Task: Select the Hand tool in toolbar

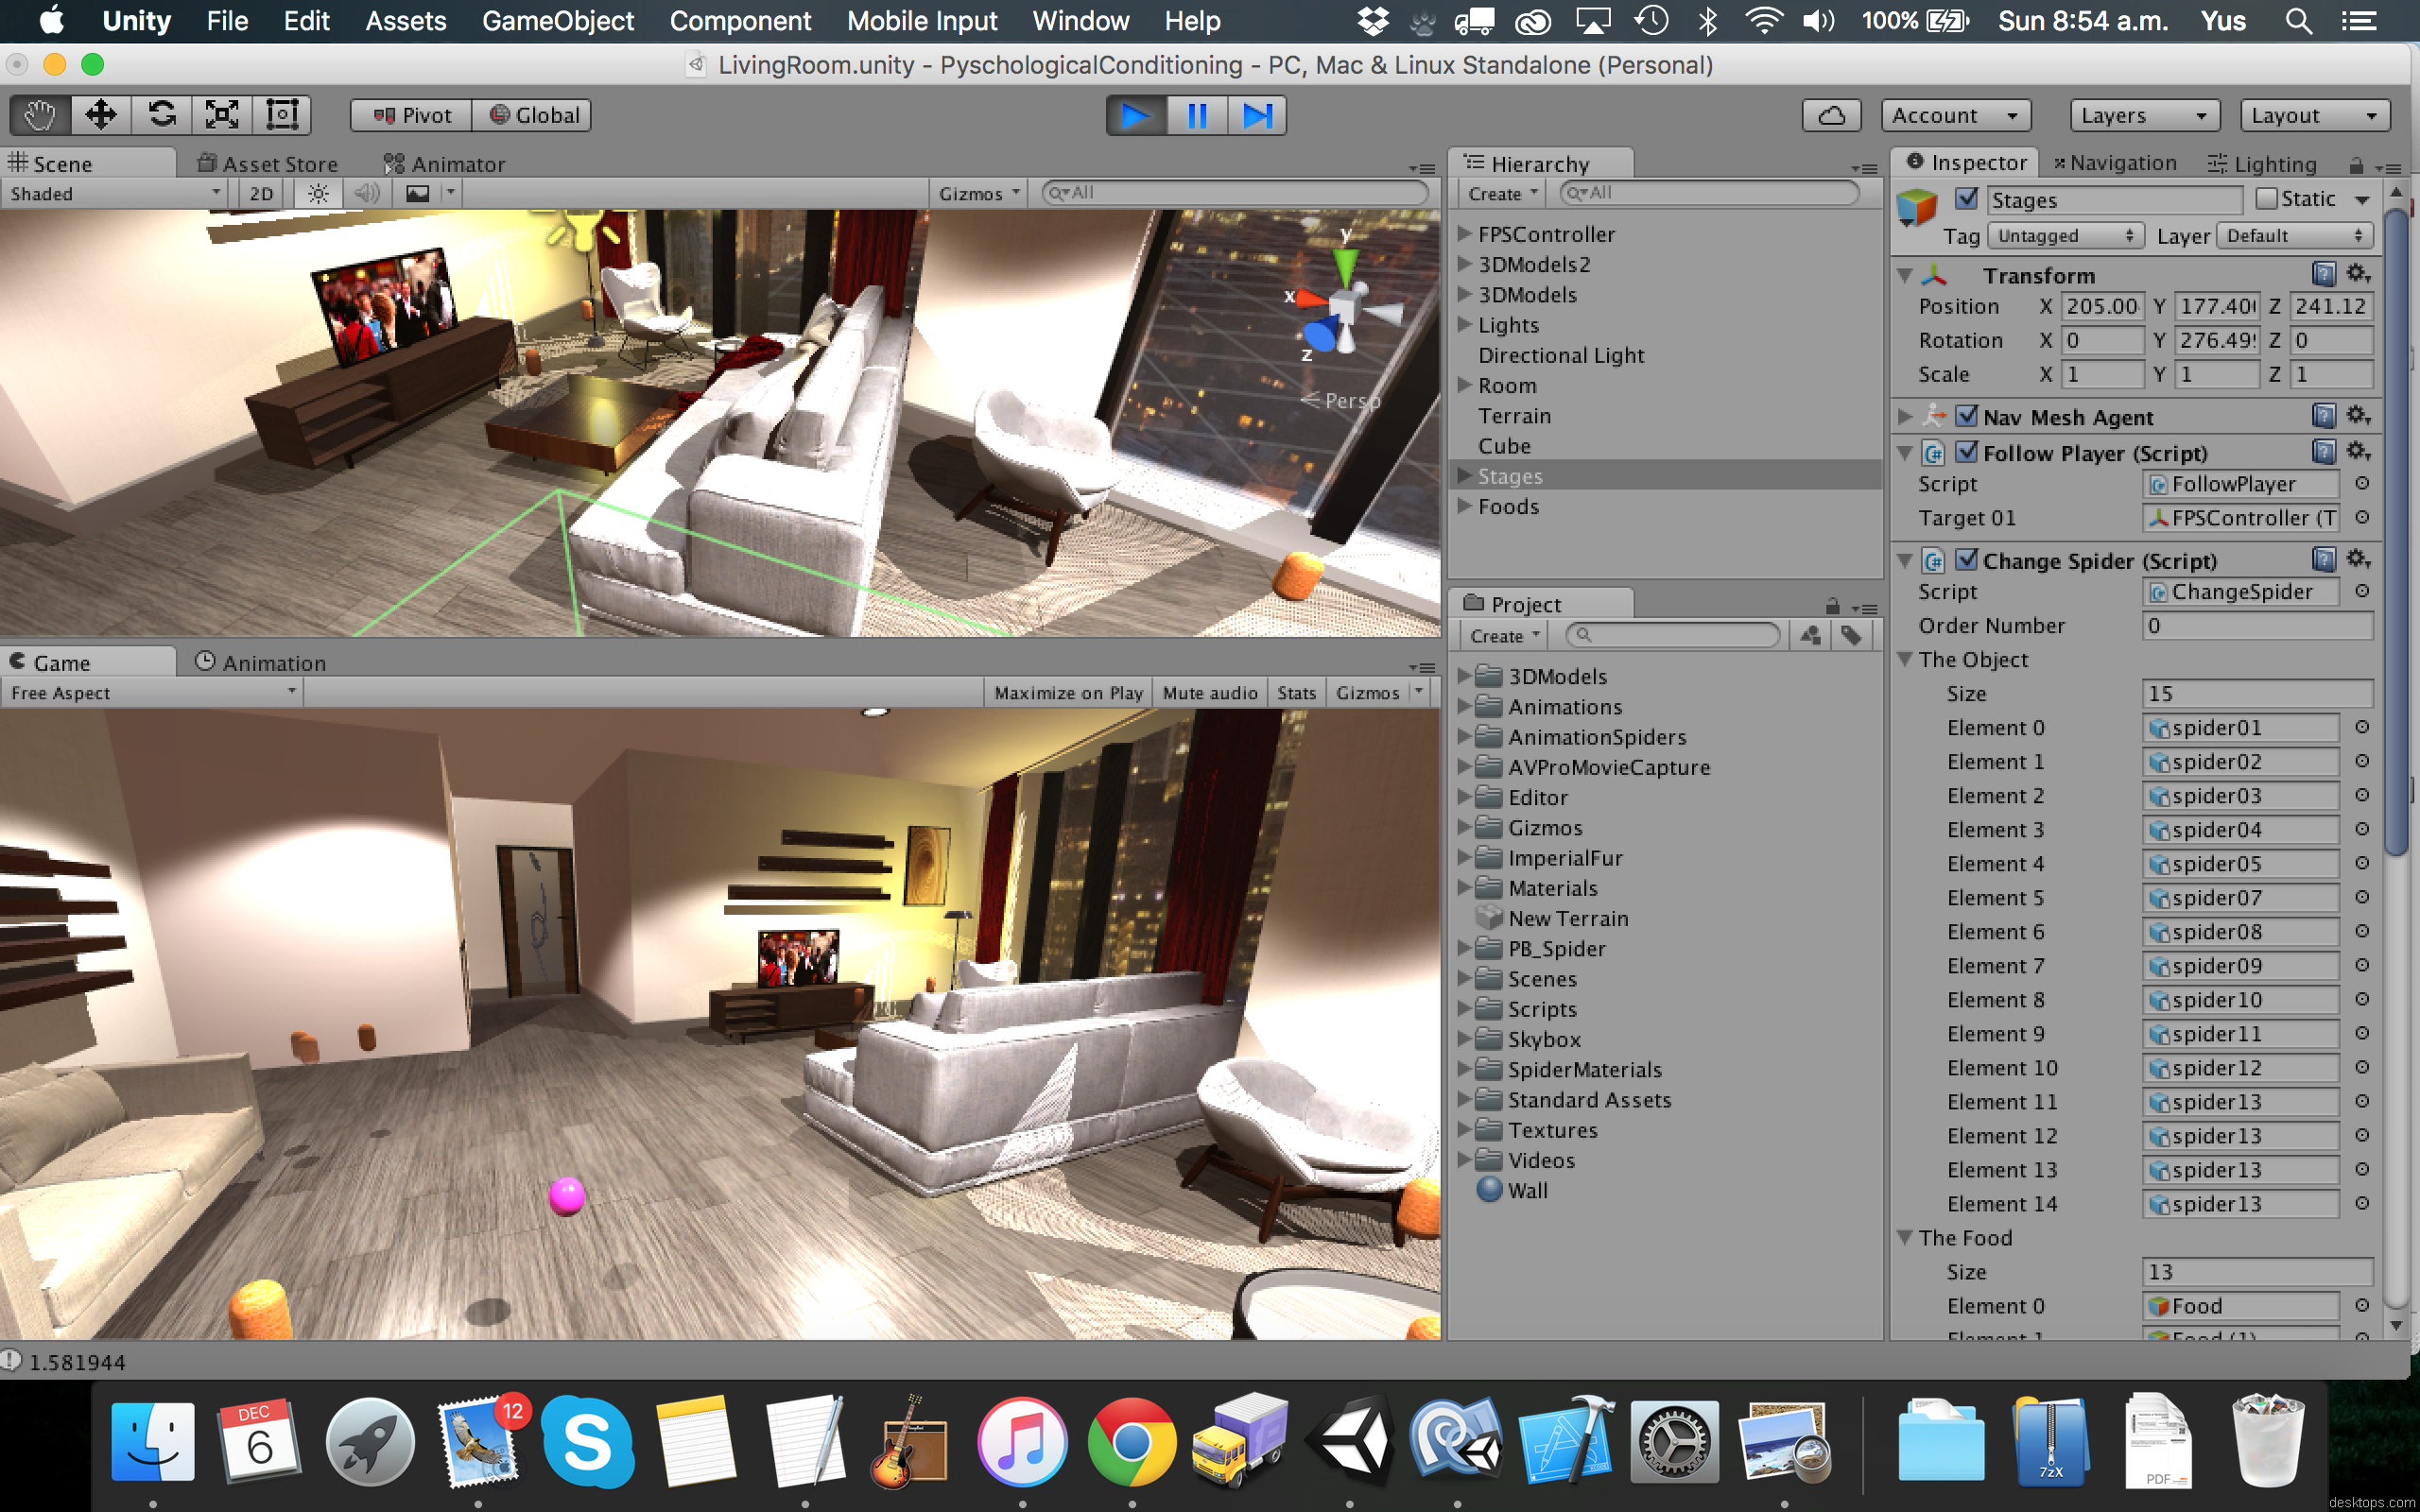Action: (x=39, y=115)
